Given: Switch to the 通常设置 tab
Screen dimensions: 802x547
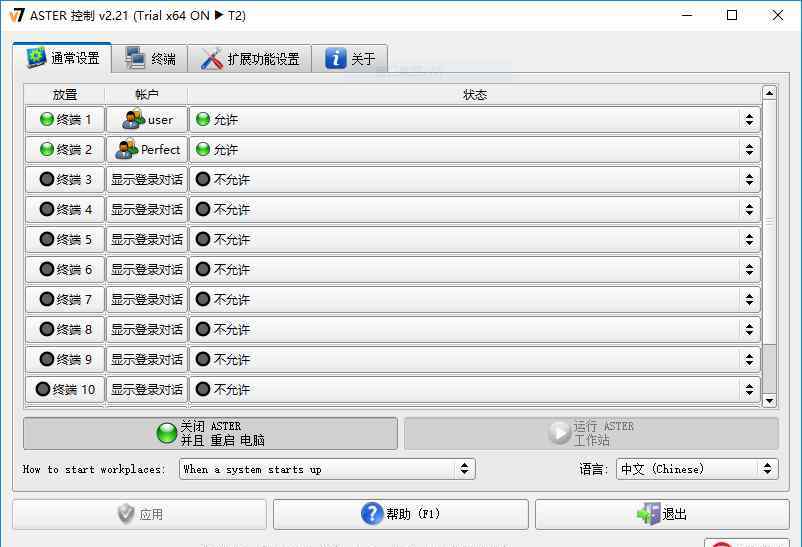Looking at the screenshot, I should pos(62,58).
